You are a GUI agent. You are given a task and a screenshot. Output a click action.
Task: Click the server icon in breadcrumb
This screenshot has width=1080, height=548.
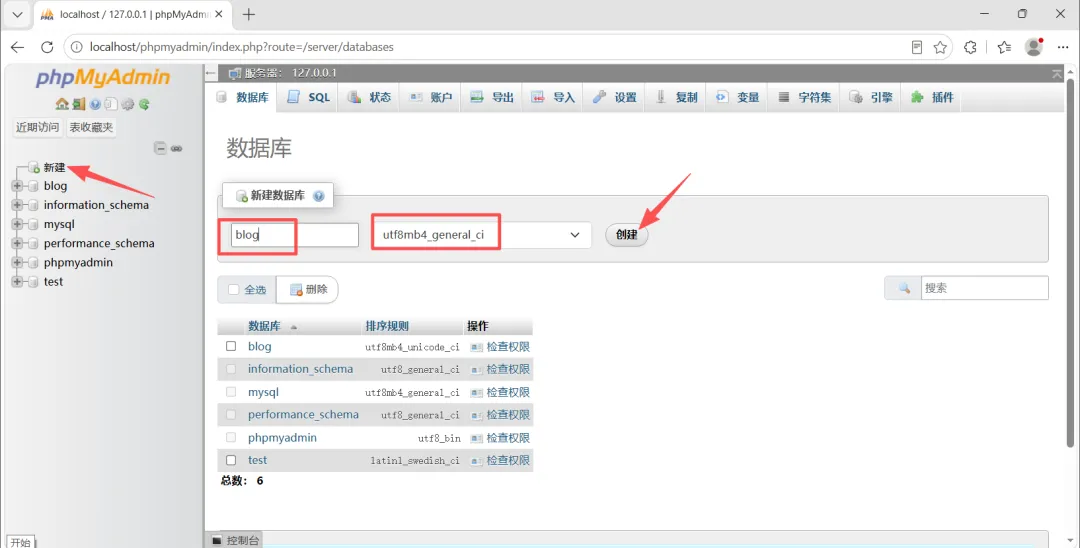point(235,73)
